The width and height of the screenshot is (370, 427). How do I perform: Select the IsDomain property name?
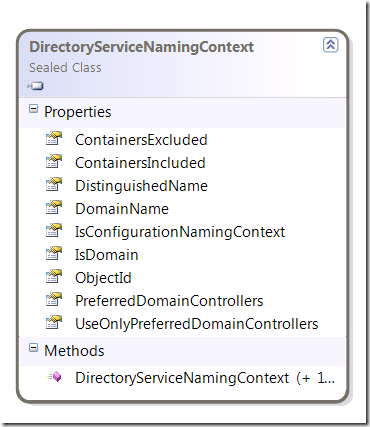[106, 255]
